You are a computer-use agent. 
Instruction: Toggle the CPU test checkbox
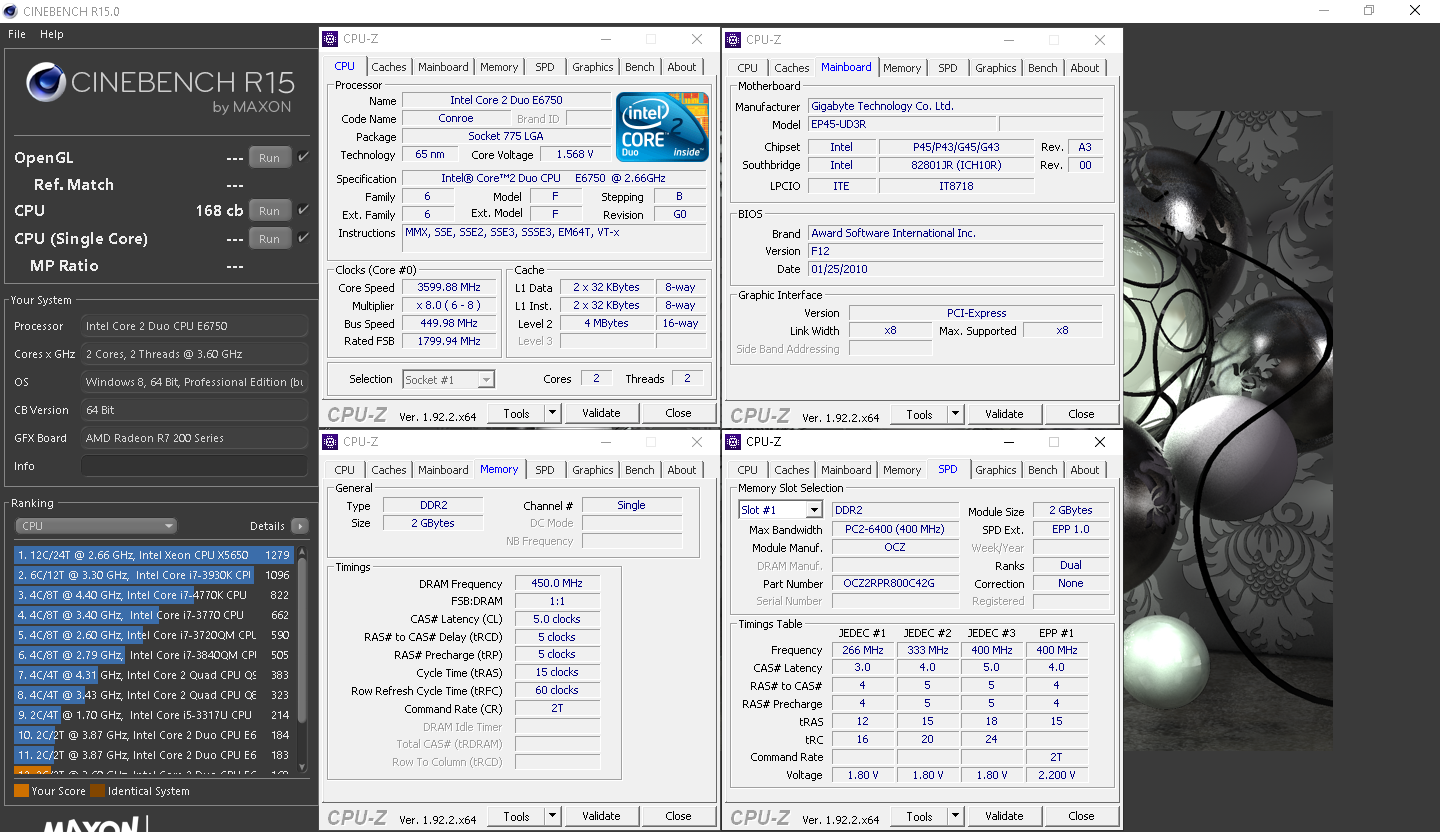303,210
